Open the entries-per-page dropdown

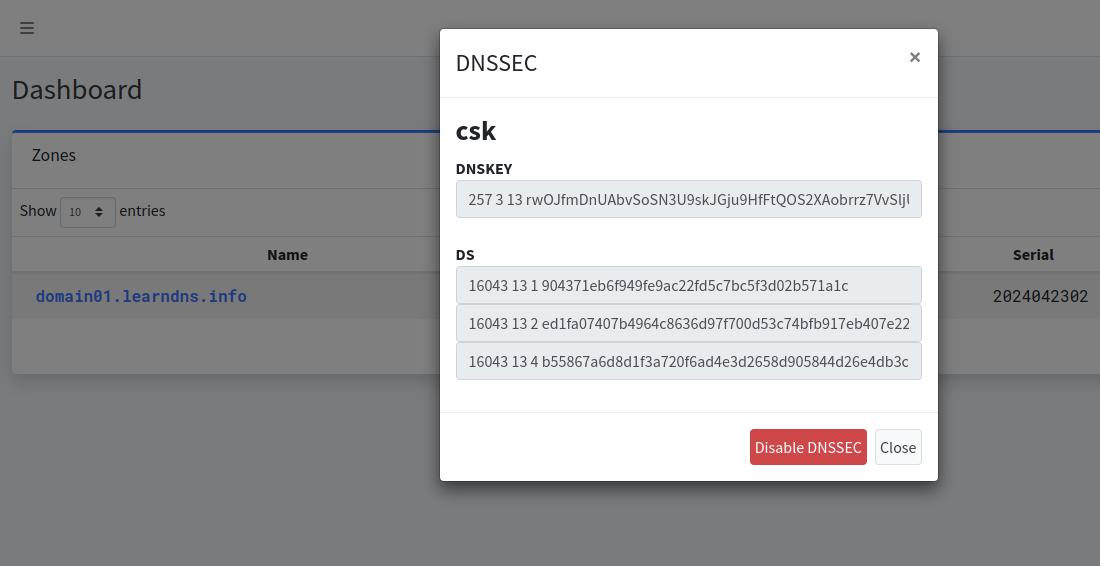(x=88, y=212)
